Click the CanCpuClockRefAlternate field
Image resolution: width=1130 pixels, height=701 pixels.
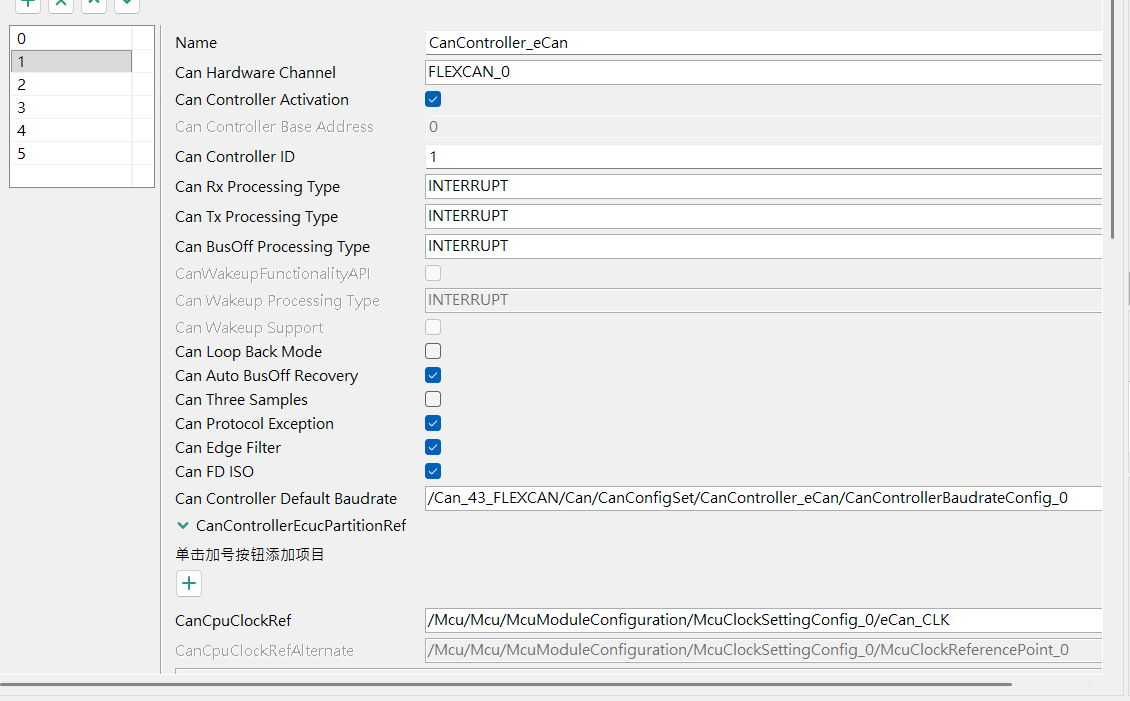click(763, 651)
